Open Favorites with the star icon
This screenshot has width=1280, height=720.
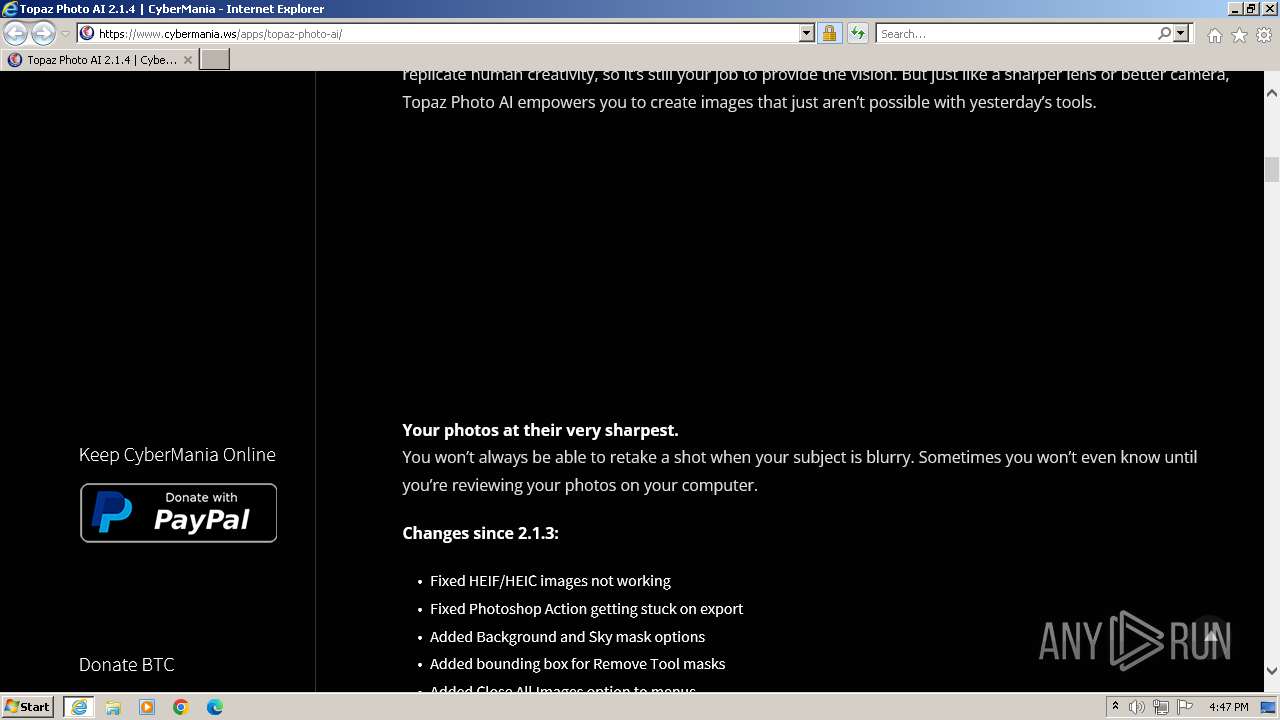(1239, 35)
